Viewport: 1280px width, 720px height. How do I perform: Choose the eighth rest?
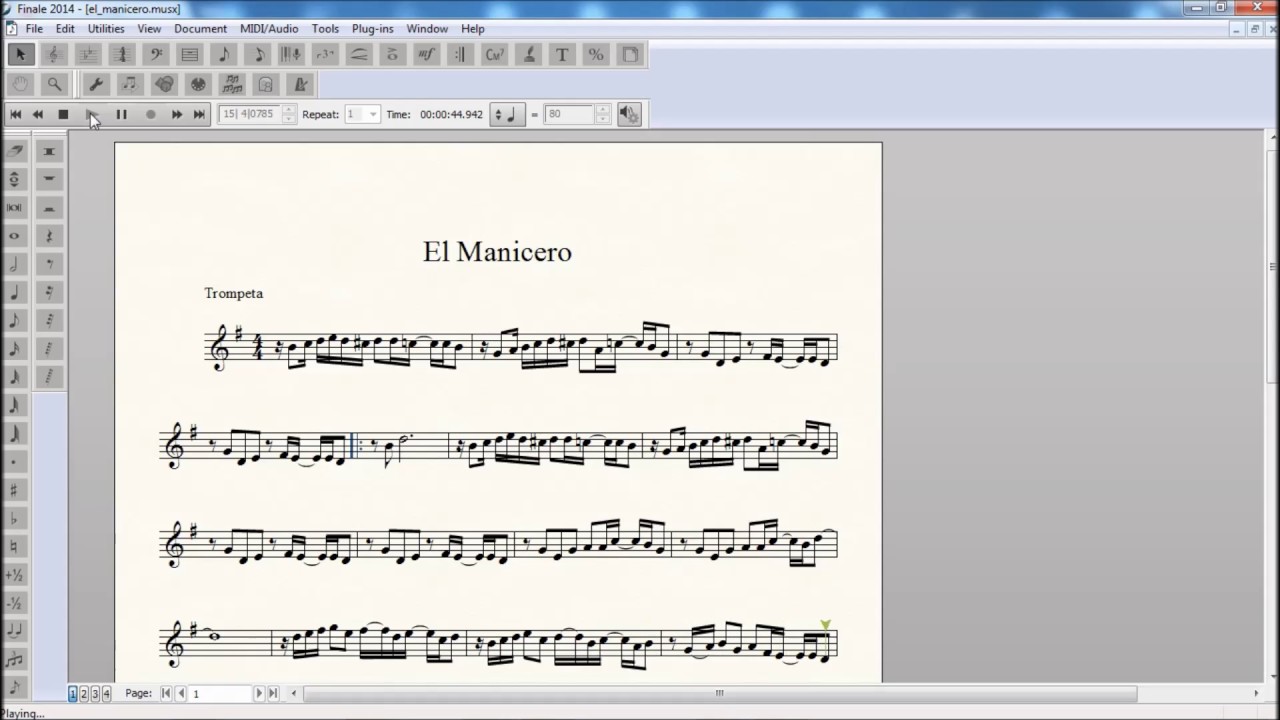[x=49, y=264]
